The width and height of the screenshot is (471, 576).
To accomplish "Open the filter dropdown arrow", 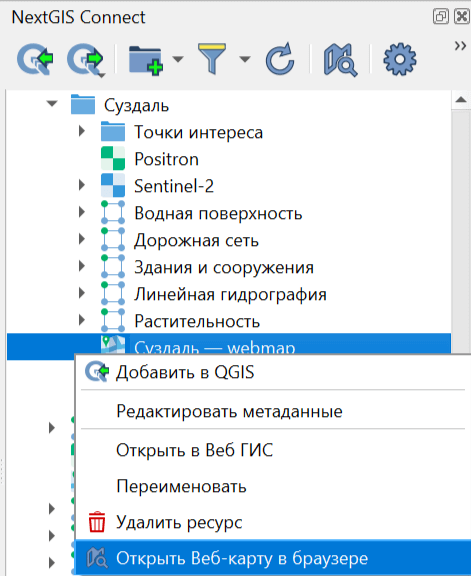I will click(245, 59).
